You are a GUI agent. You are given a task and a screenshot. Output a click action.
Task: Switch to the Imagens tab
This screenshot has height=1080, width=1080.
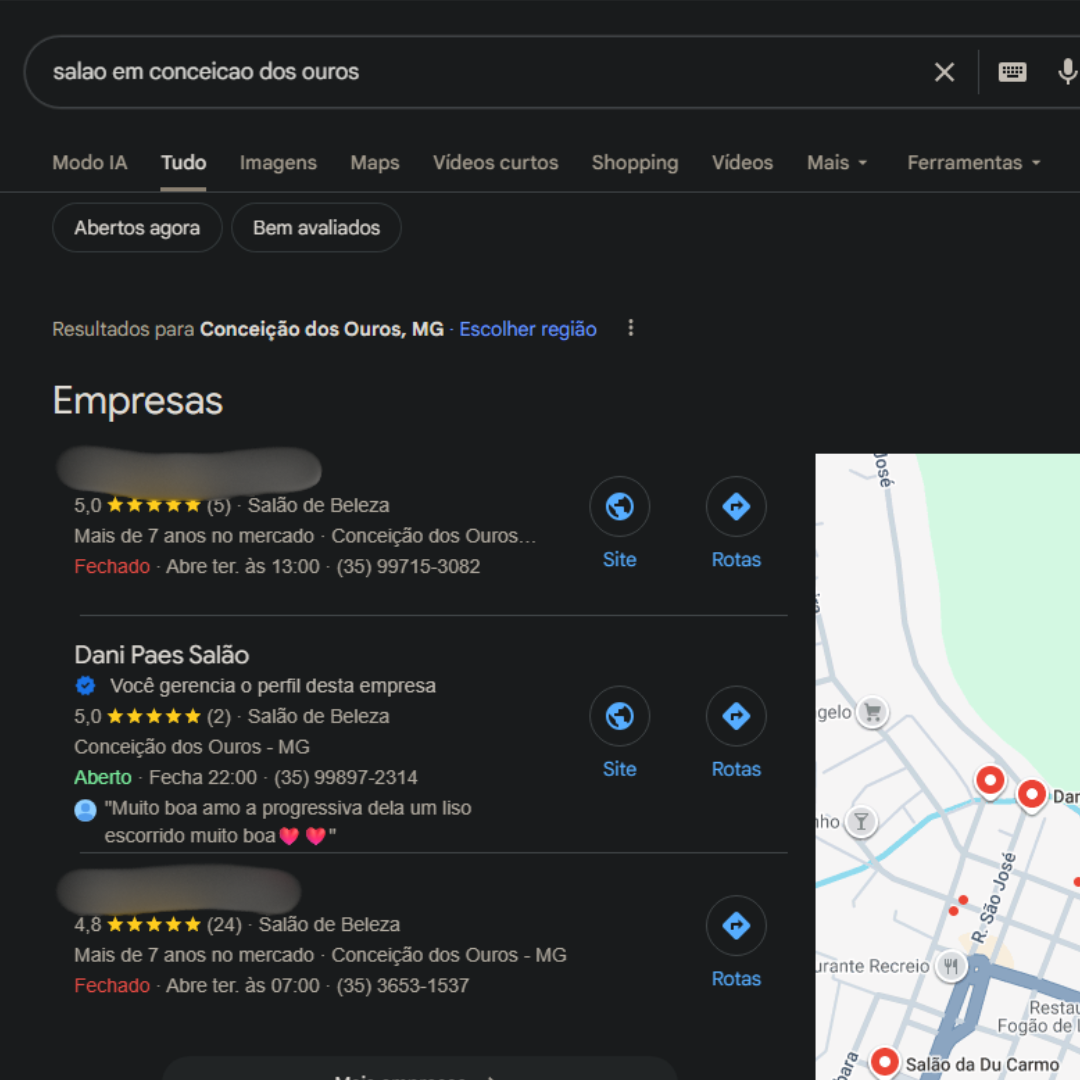(278, 163)
